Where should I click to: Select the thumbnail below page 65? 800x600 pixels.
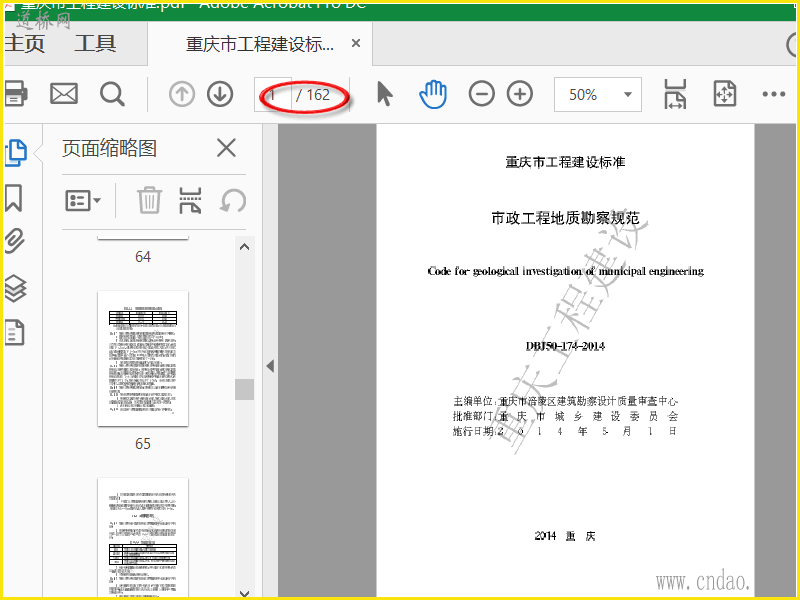(143, 538)
